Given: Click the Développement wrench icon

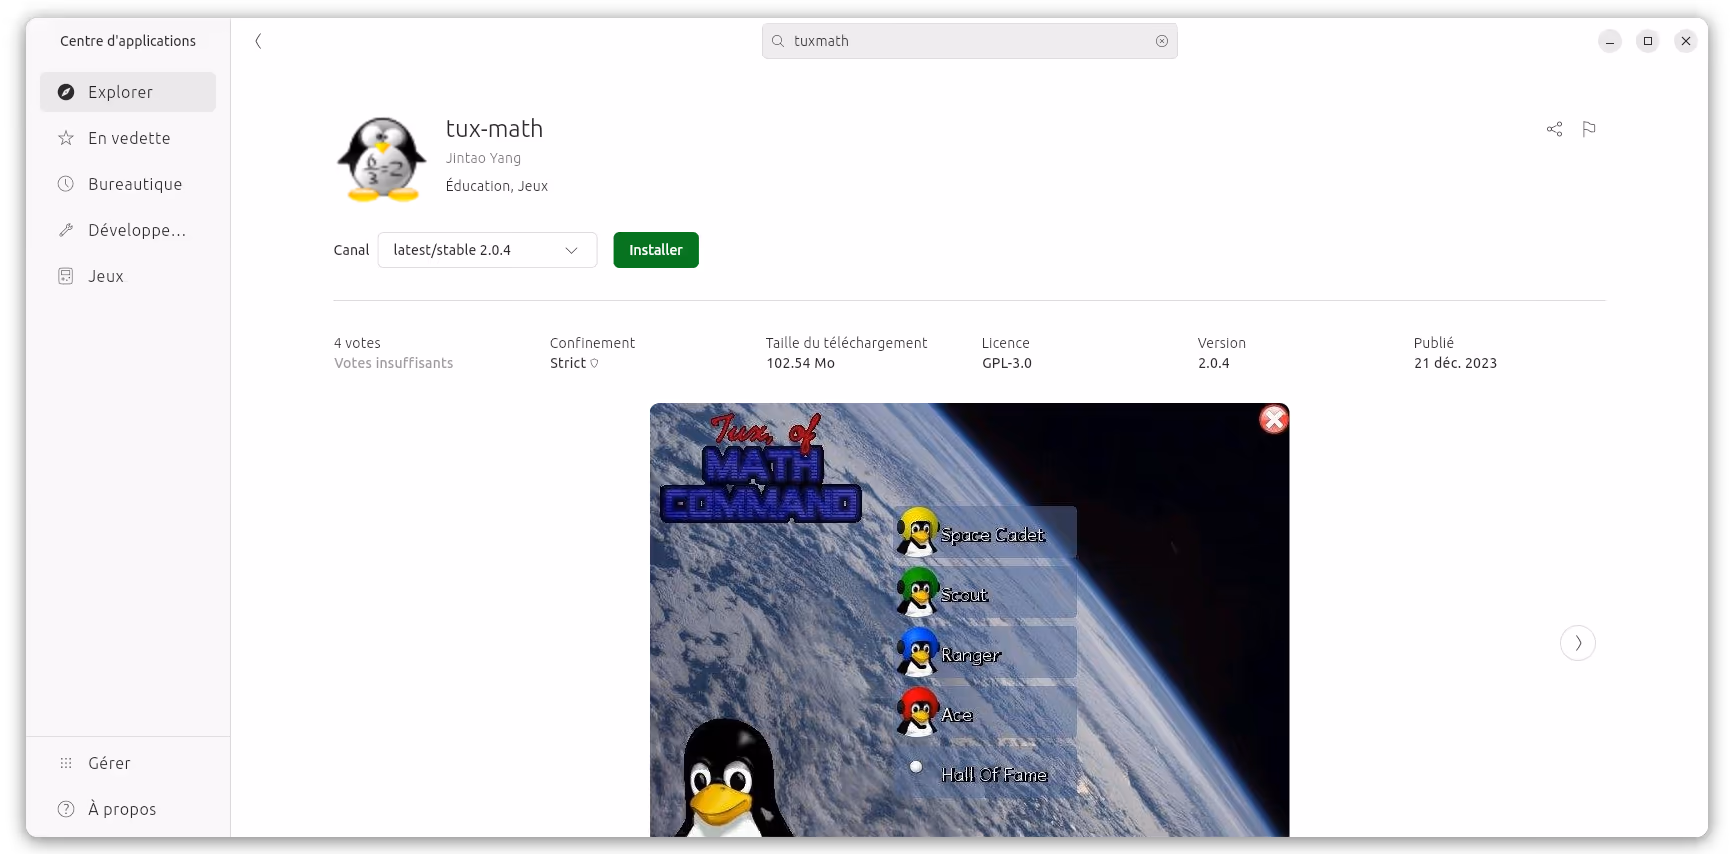Looking at the screenshot, I should point(66,230).
